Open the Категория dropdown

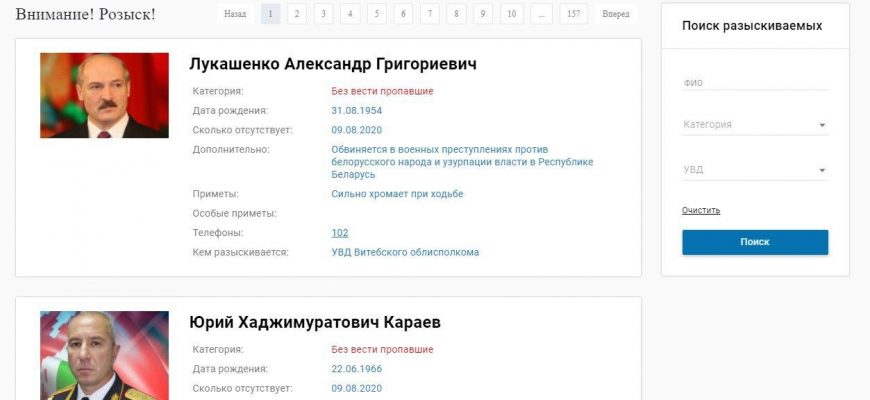(755, 125)
